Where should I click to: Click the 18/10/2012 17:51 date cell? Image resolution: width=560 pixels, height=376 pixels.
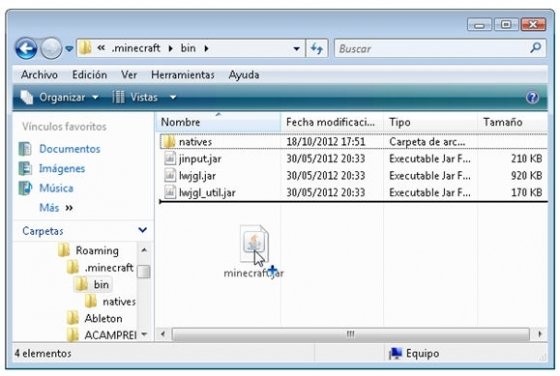click(326, 141)
